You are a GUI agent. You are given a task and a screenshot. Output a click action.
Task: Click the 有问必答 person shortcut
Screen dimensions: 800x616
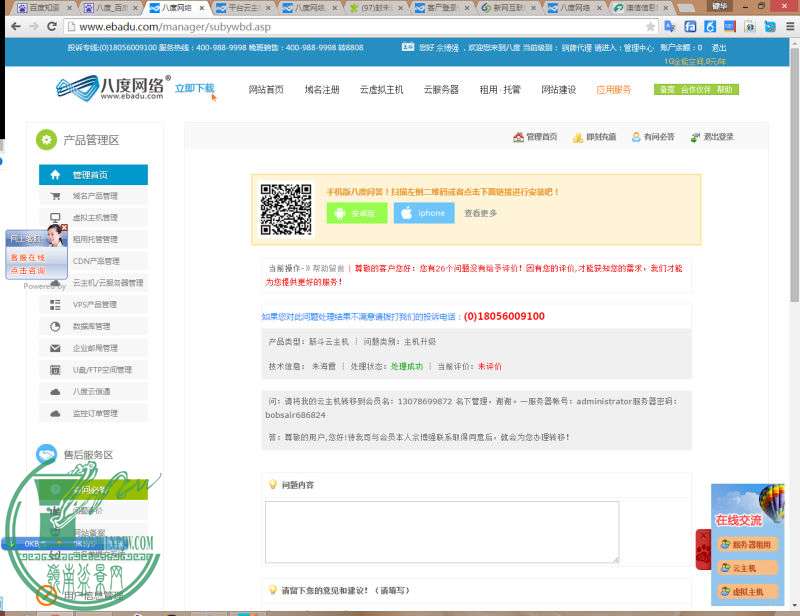pos(636,137)
